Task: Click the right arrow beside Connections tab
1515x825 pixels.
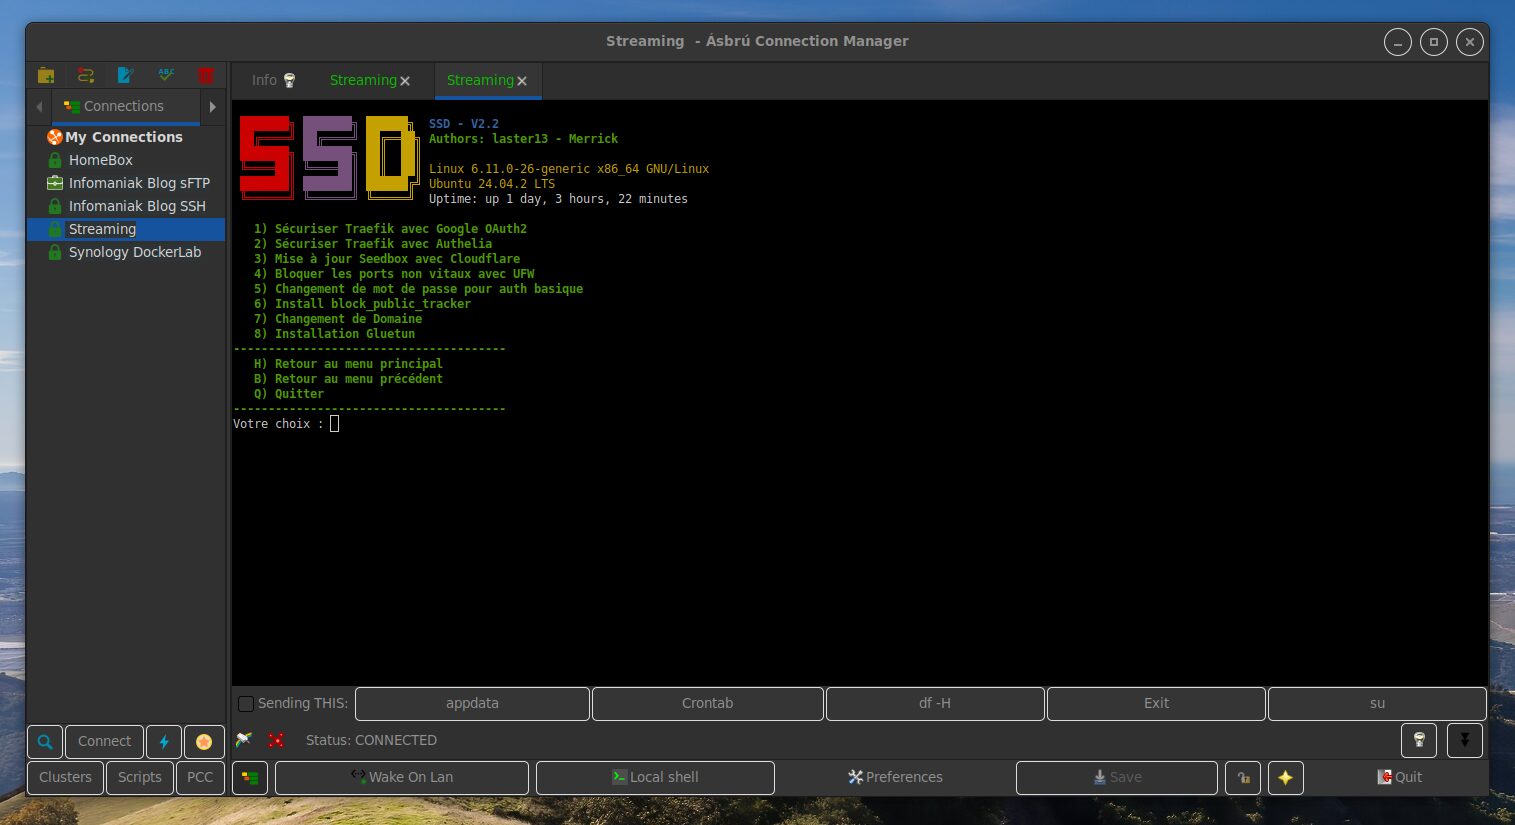Action: tap(212, 106)
